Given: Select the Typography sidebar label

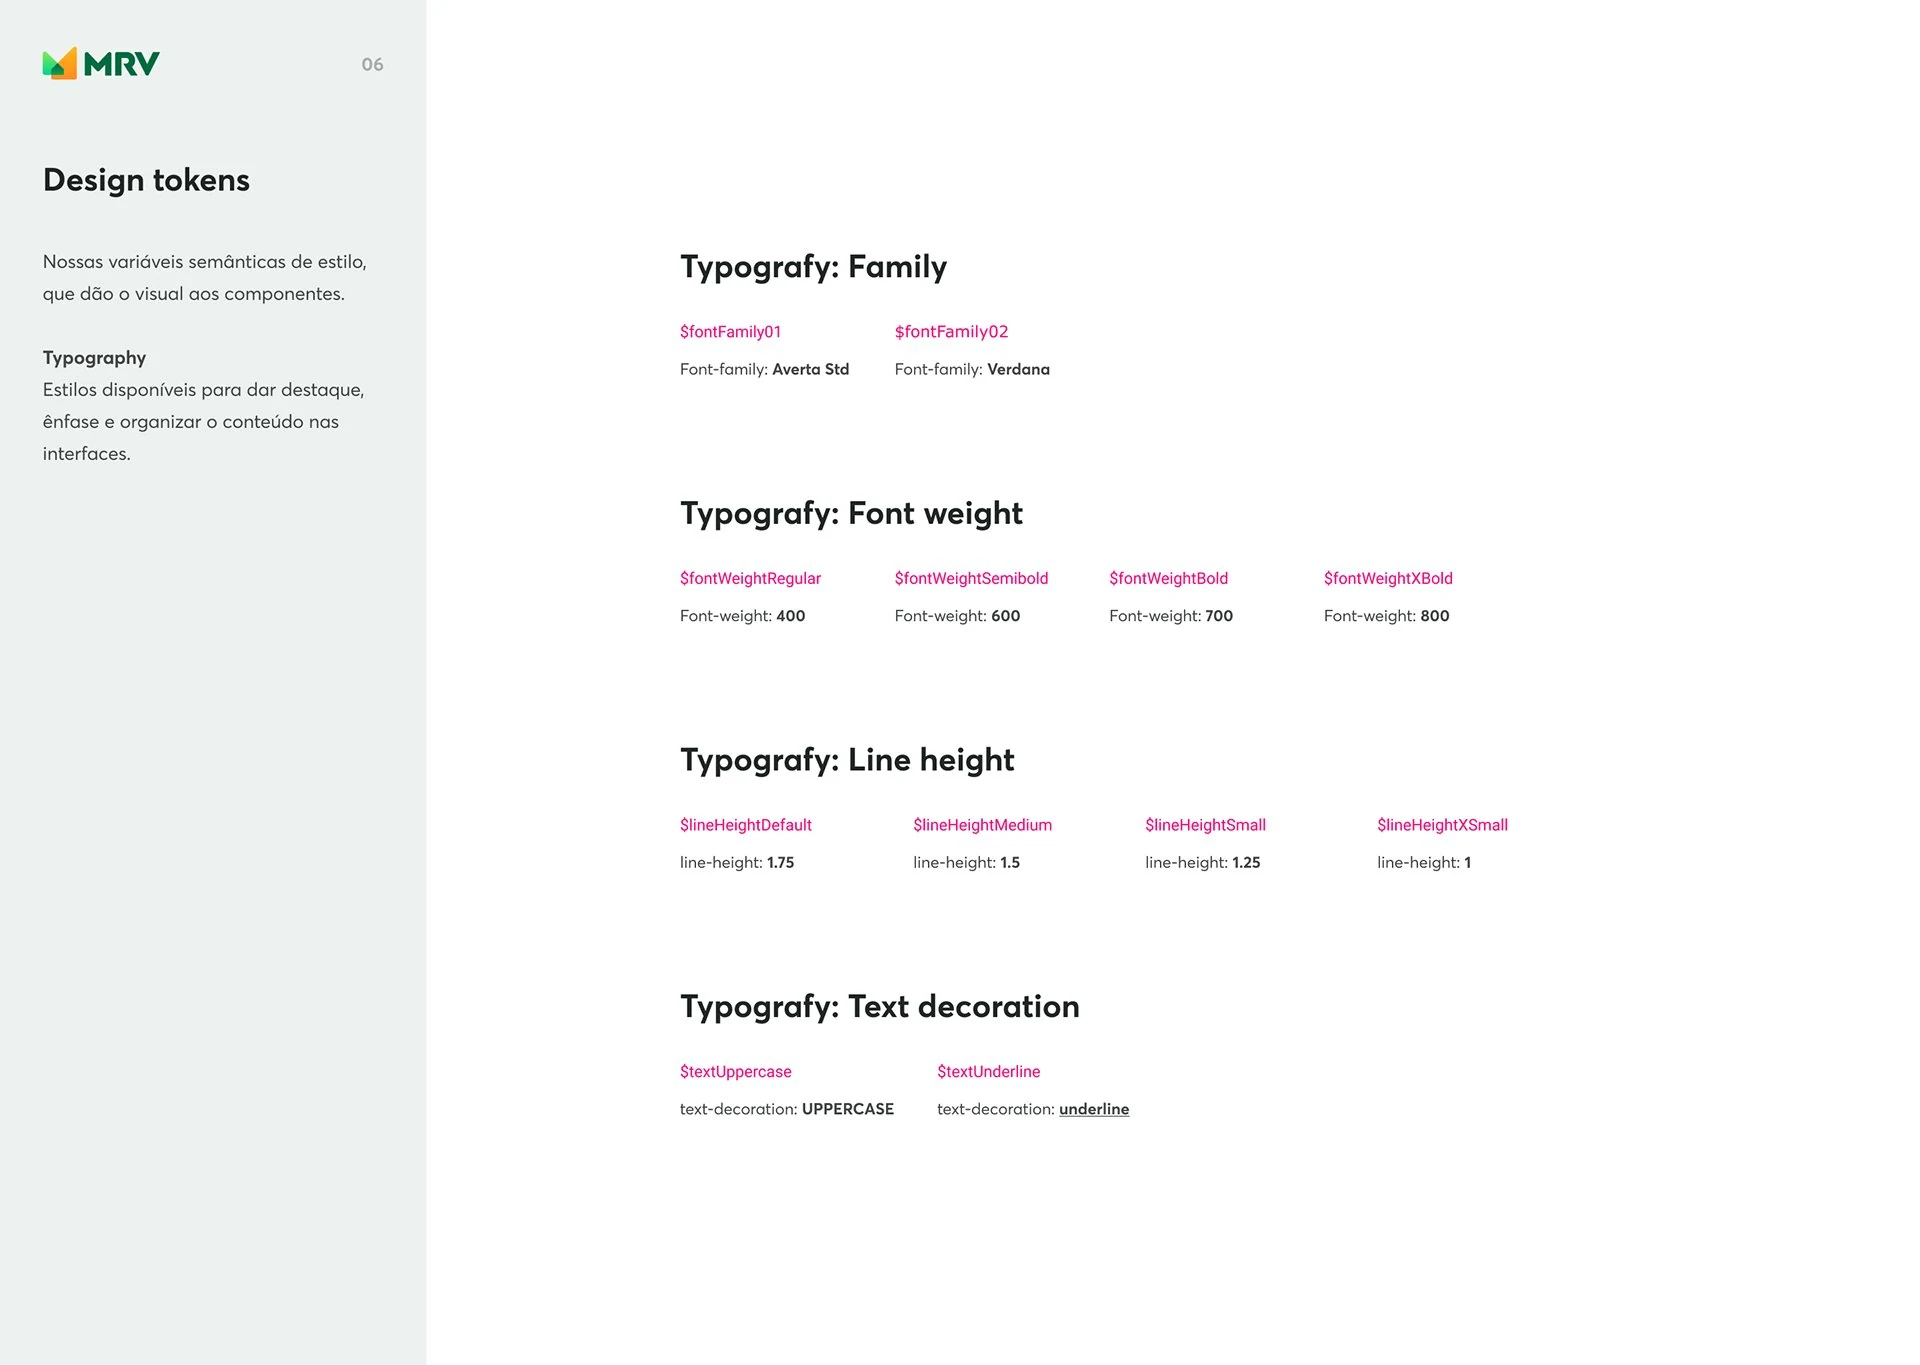Looking at the screenshot, I should click(94, 358).
